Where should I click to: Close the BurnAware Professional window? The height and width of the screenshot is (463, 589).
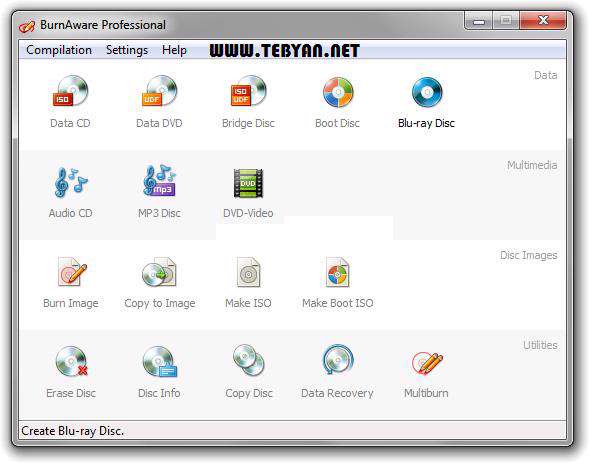(x=543, y=21)
